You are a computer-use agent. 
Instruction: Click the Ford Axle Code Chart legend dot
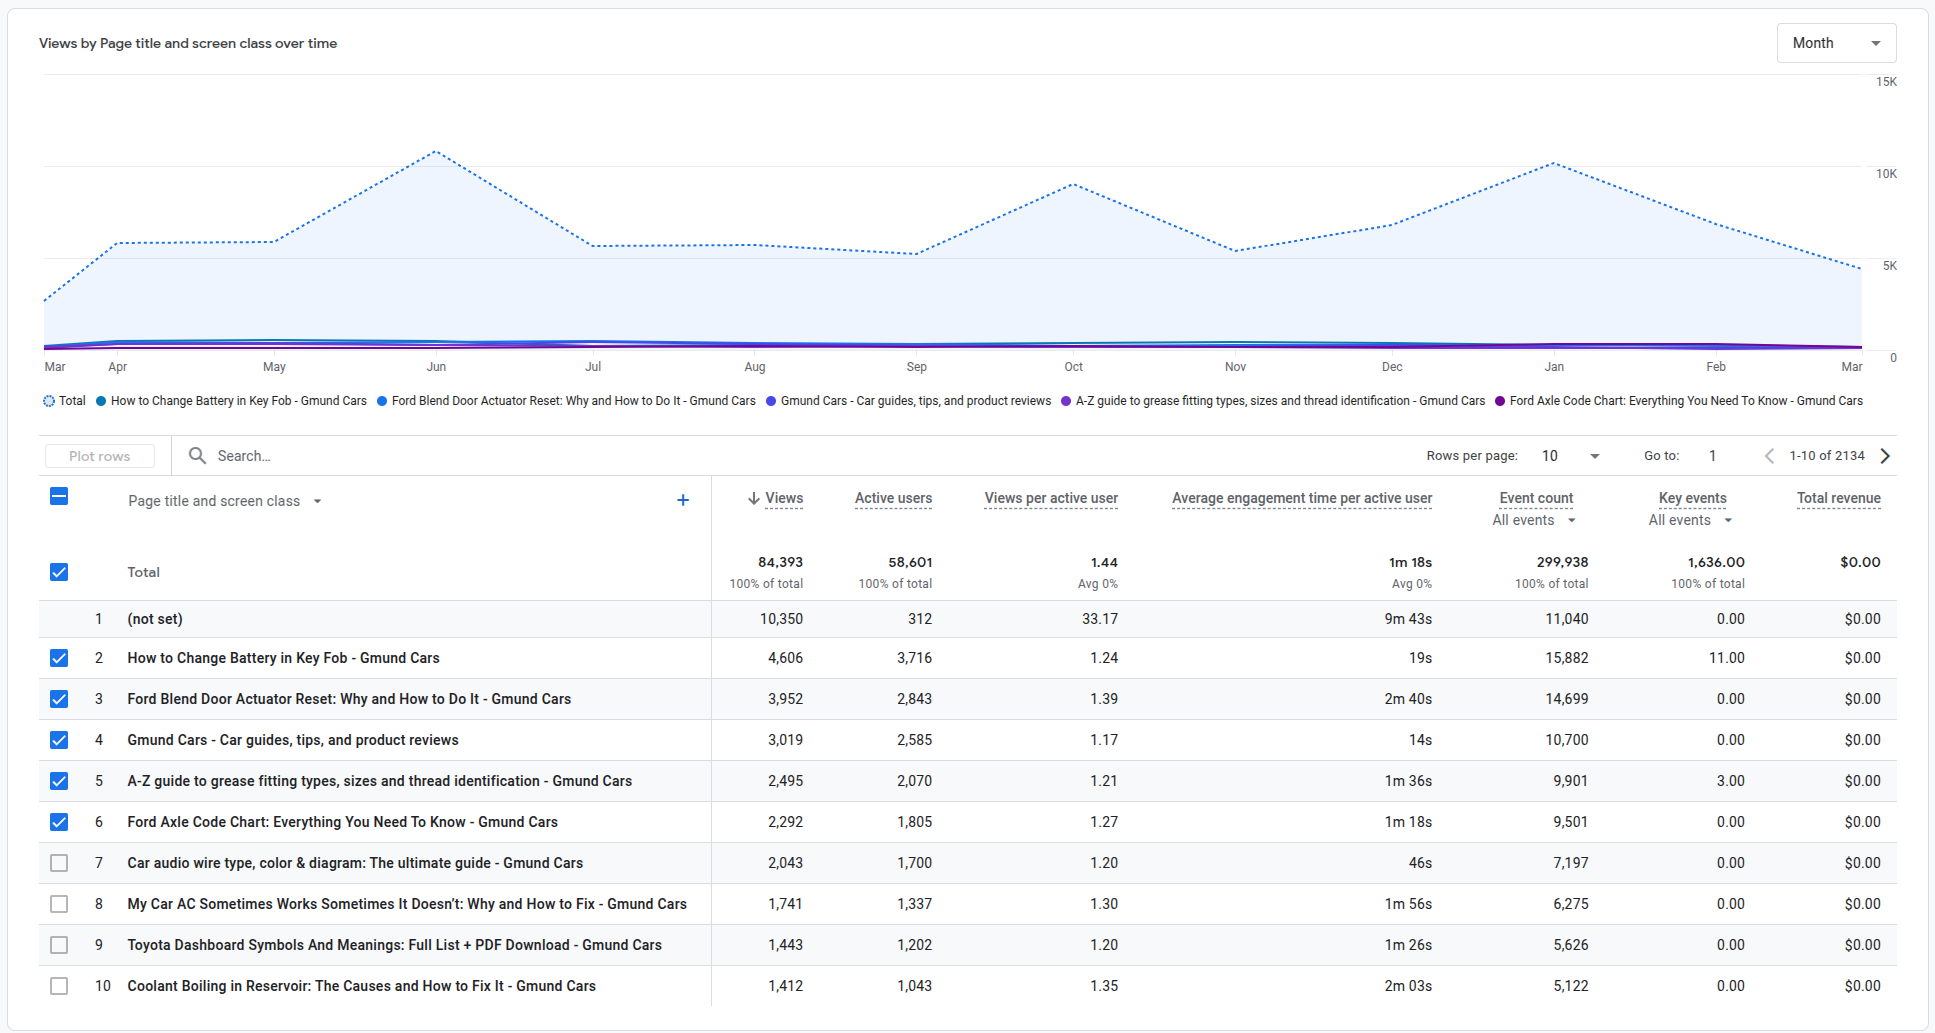(1500, 401)
